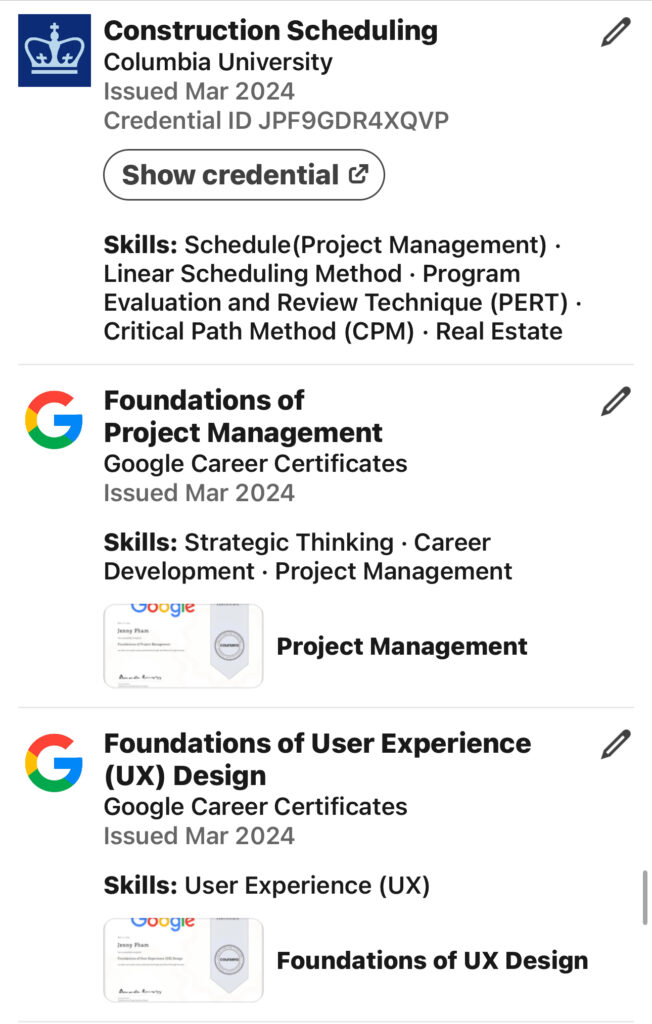
Task: Open the Project Management certificate thumbnail
Action: (x=184, y=646)
